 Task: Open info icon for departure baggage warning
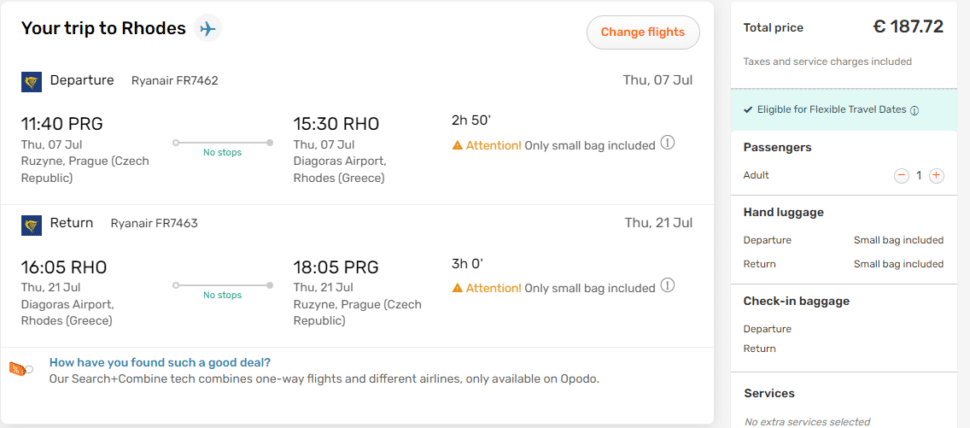(668, 143)
